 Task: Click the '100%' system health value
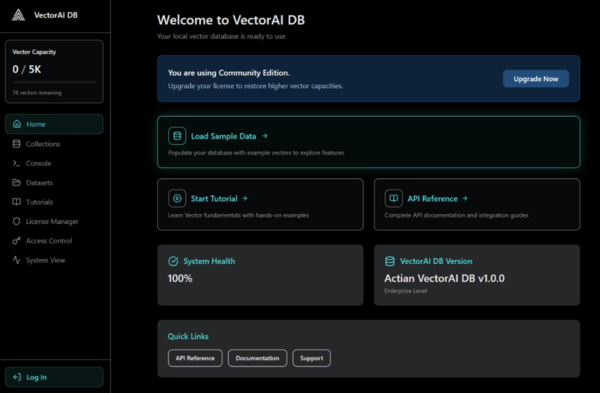coord(180,278)
